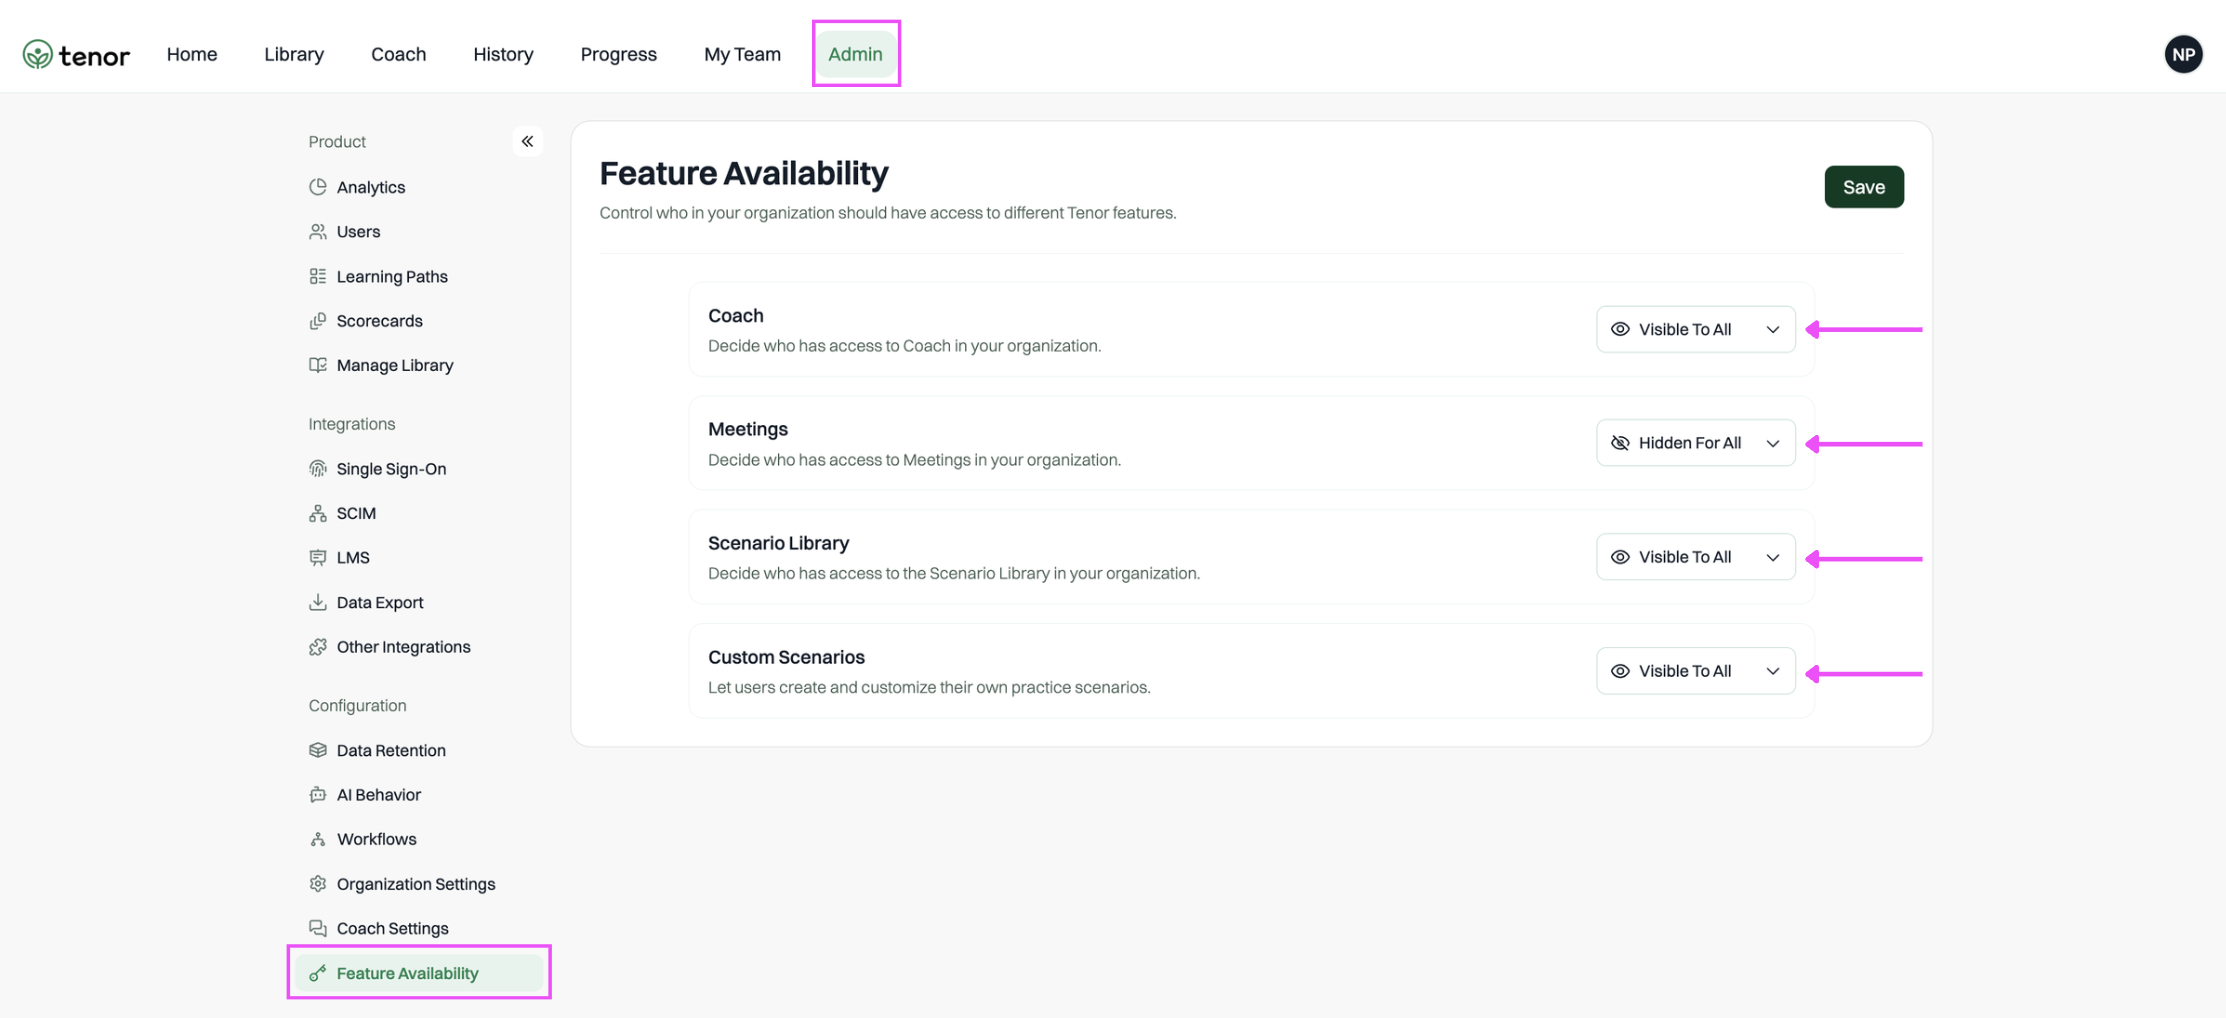Click the Analytics pie chart icon

point(318,187)
